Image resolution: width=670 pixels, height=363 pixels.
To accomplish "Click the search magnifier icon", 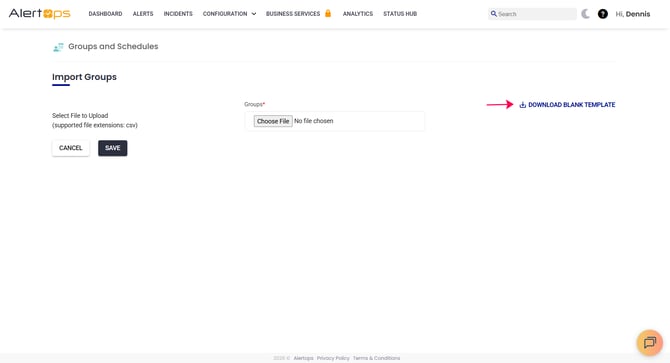I will tap(494, 14).
